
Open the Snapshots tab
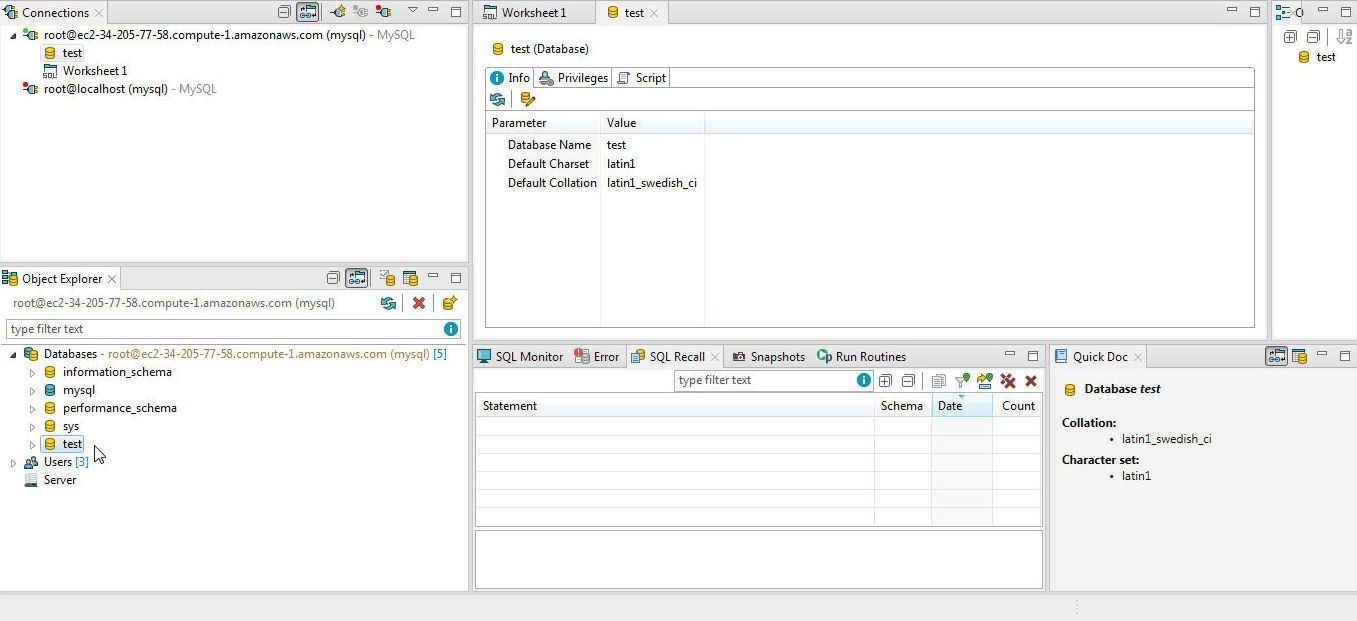pyautogui.click(x=768, y=357)
